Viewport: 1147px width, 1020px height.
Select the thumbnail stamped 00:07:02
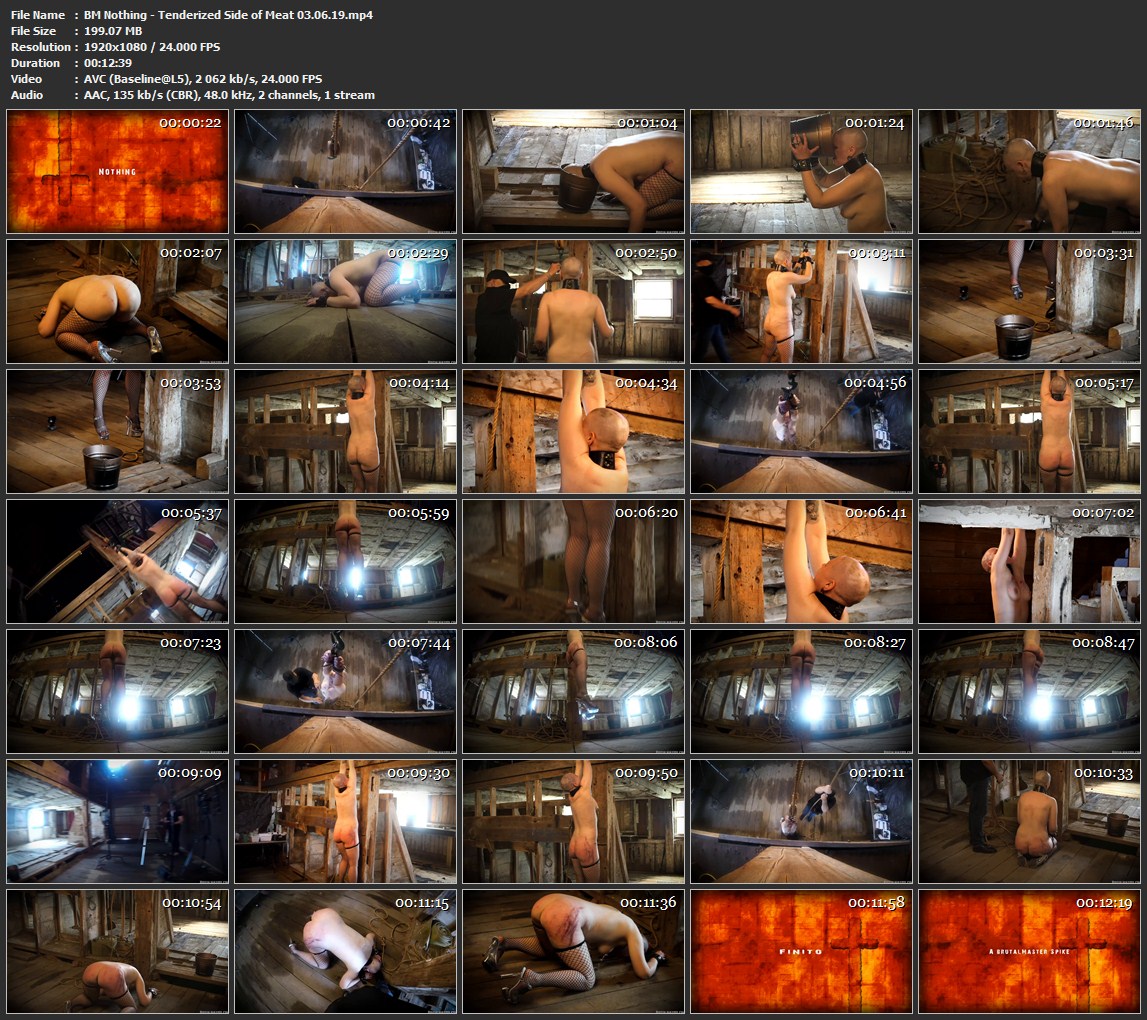1029,561
